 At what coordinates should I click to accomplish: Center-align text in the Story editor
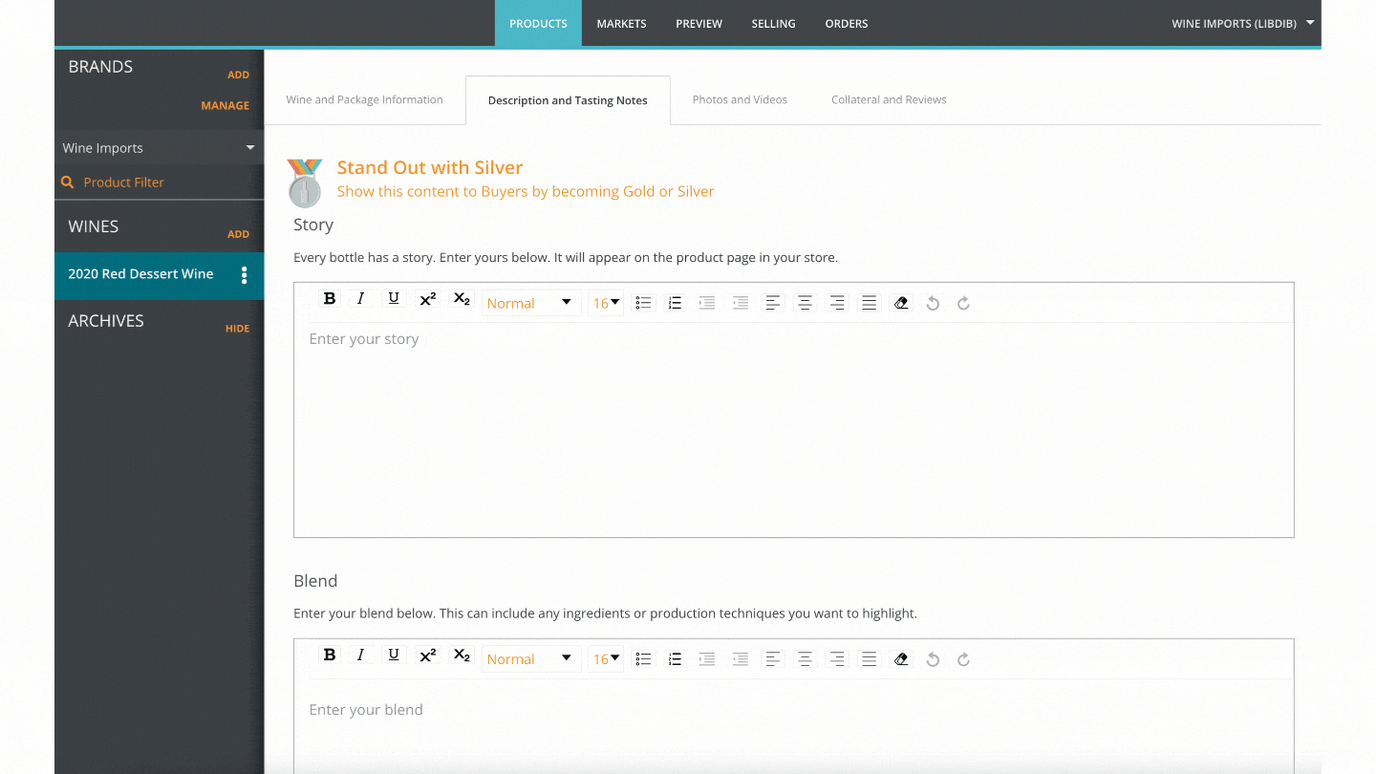click(804, 302)
